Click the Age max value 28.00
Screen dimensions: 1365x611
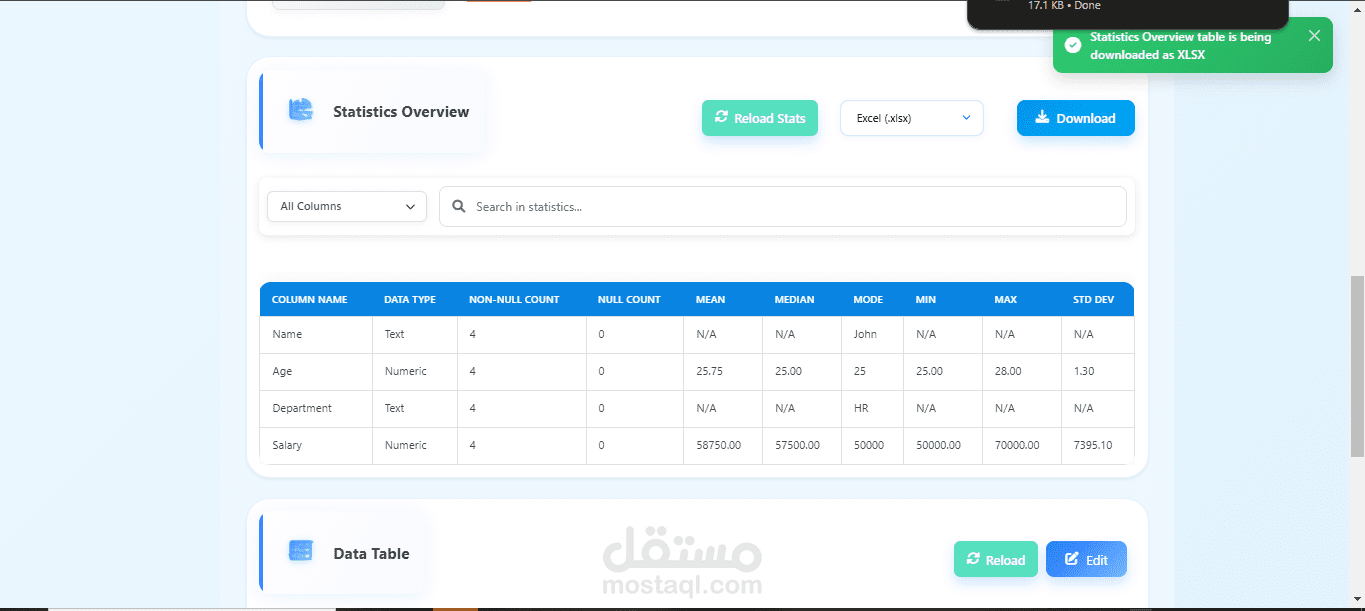[x=1008, y=371]
